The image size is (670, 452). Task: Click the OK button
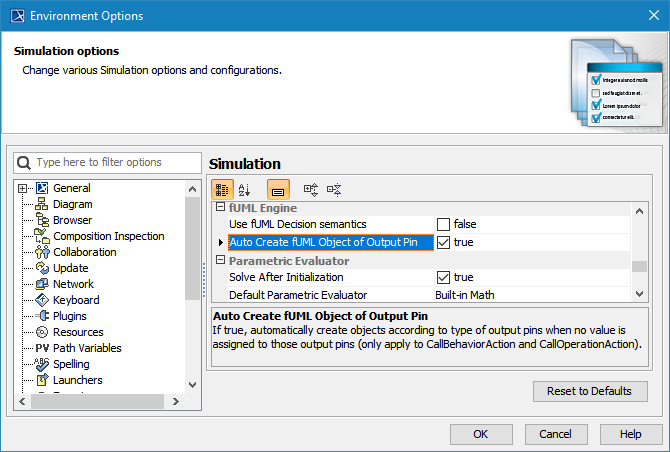coord(481,434)
